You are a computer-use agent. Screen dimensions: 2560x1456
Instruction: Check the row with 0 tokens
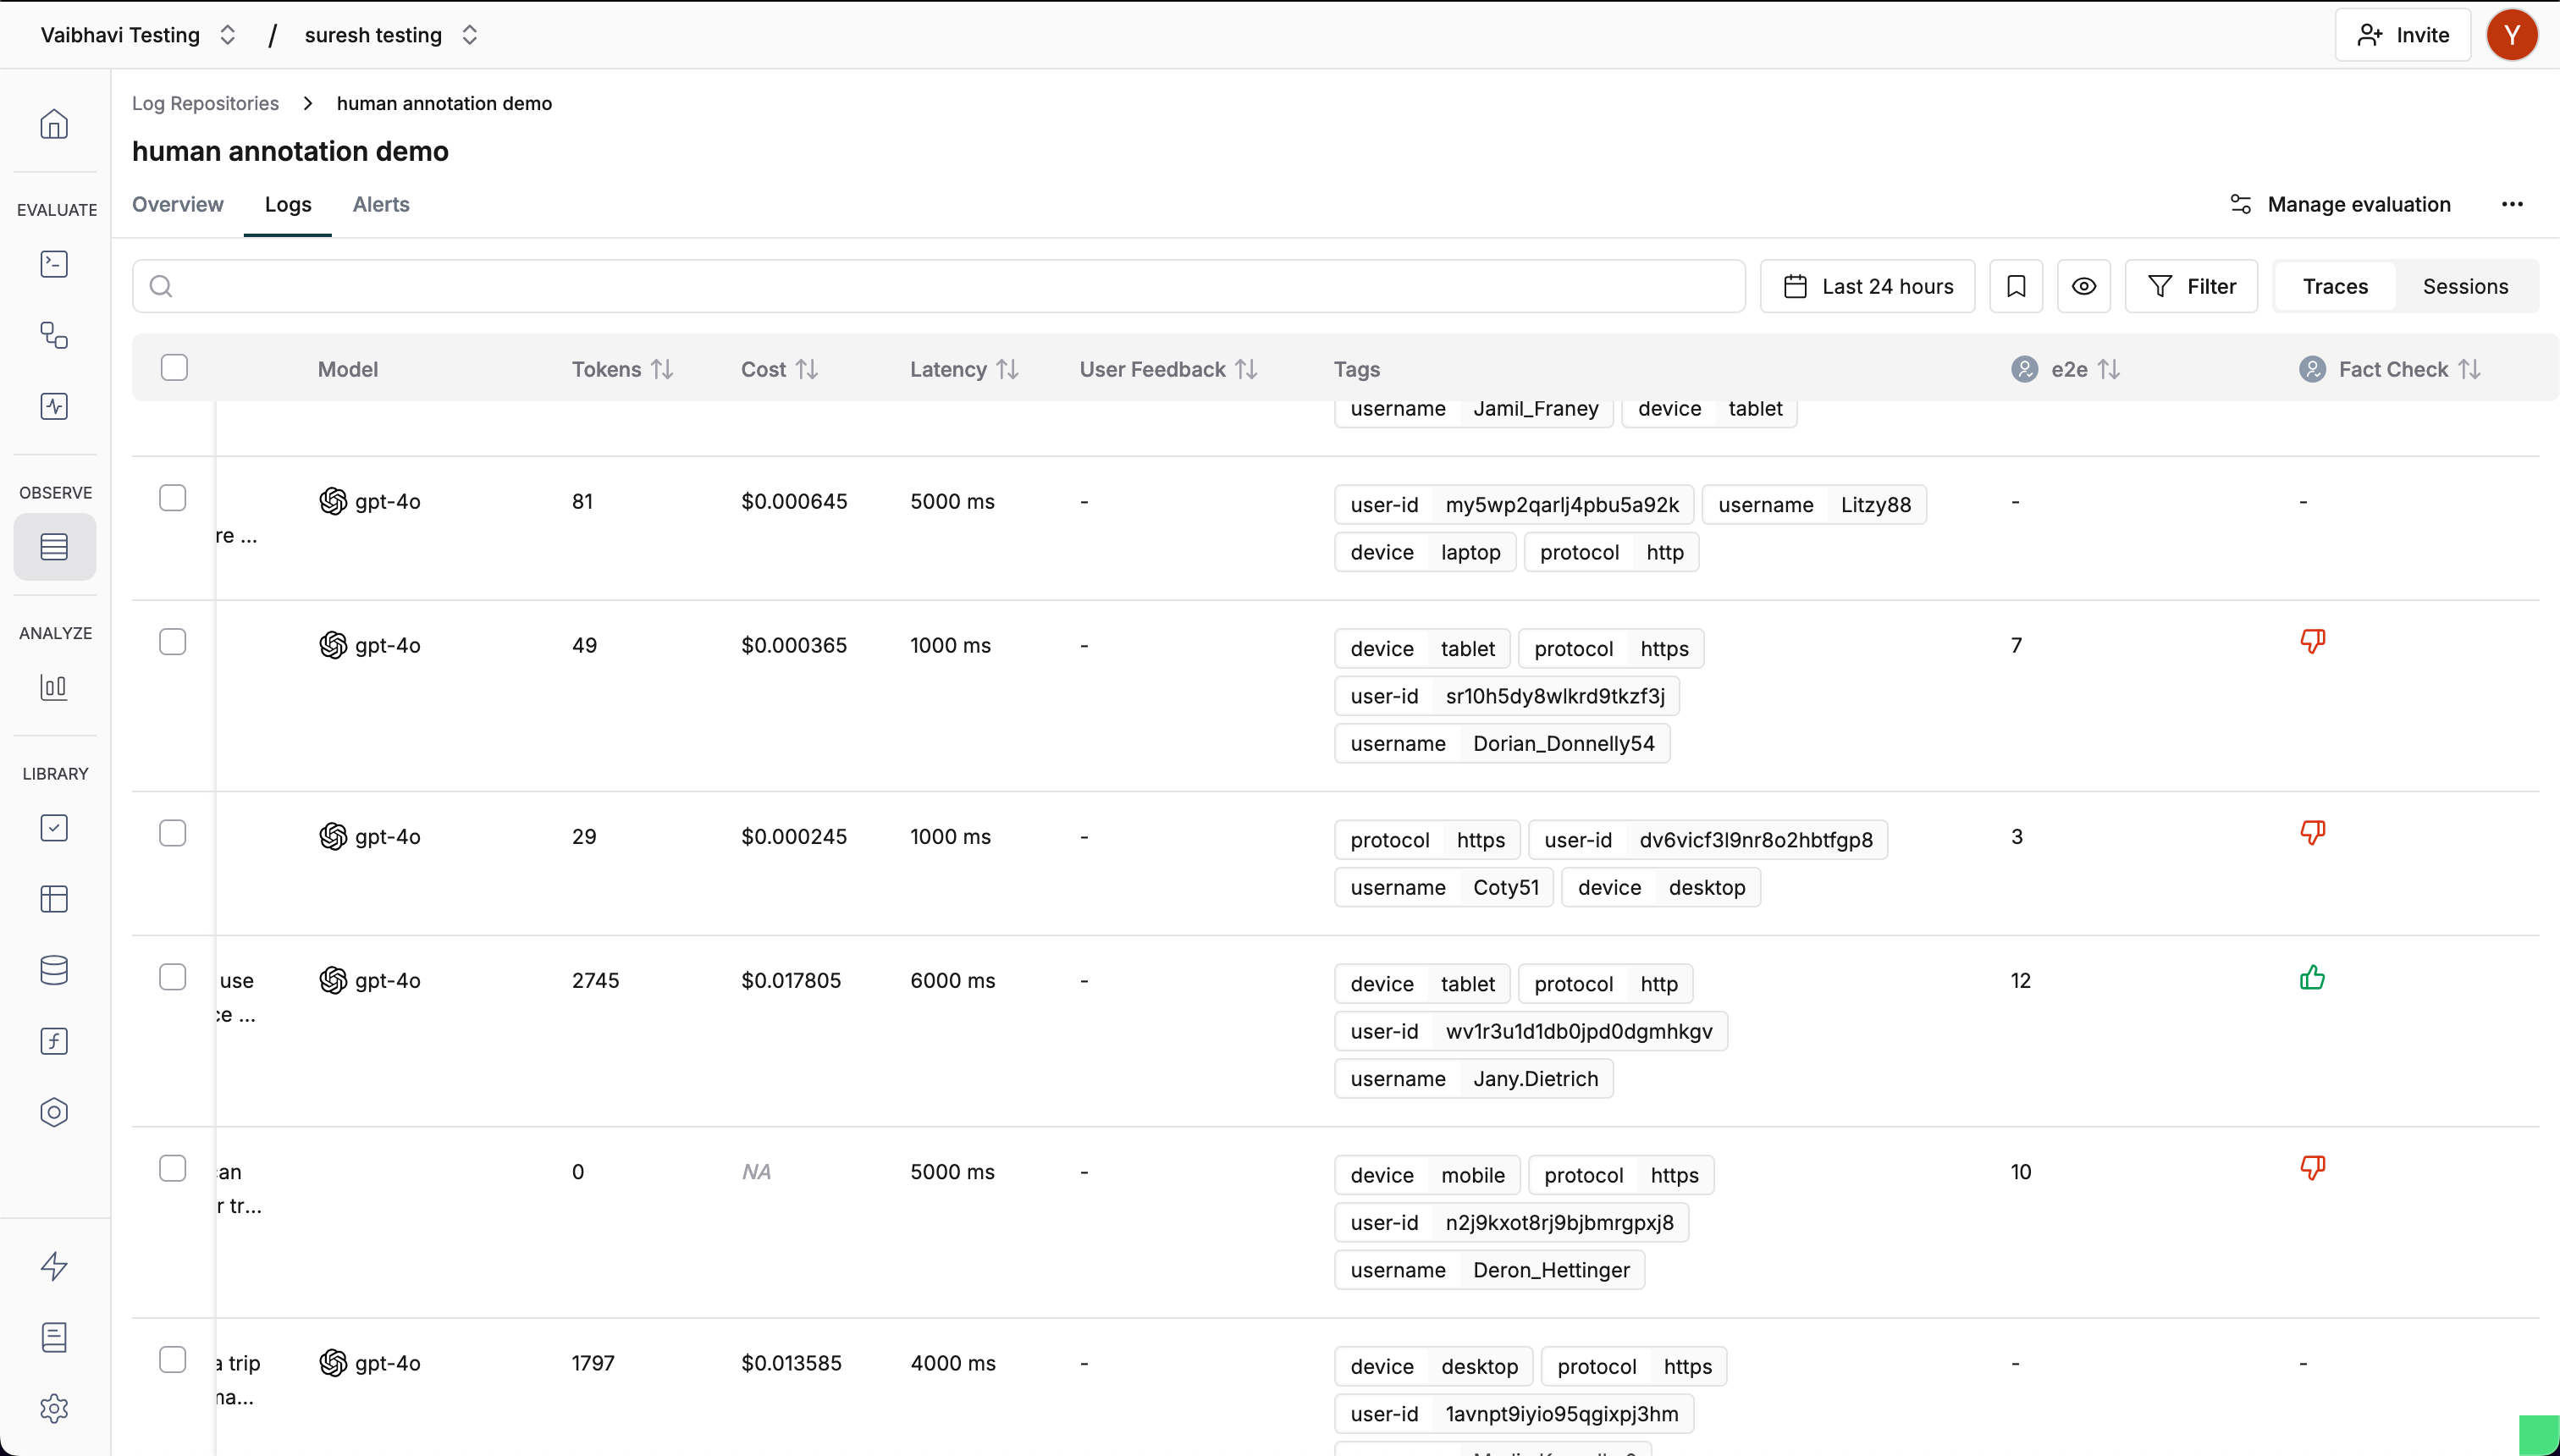[x=172, y=1169]
